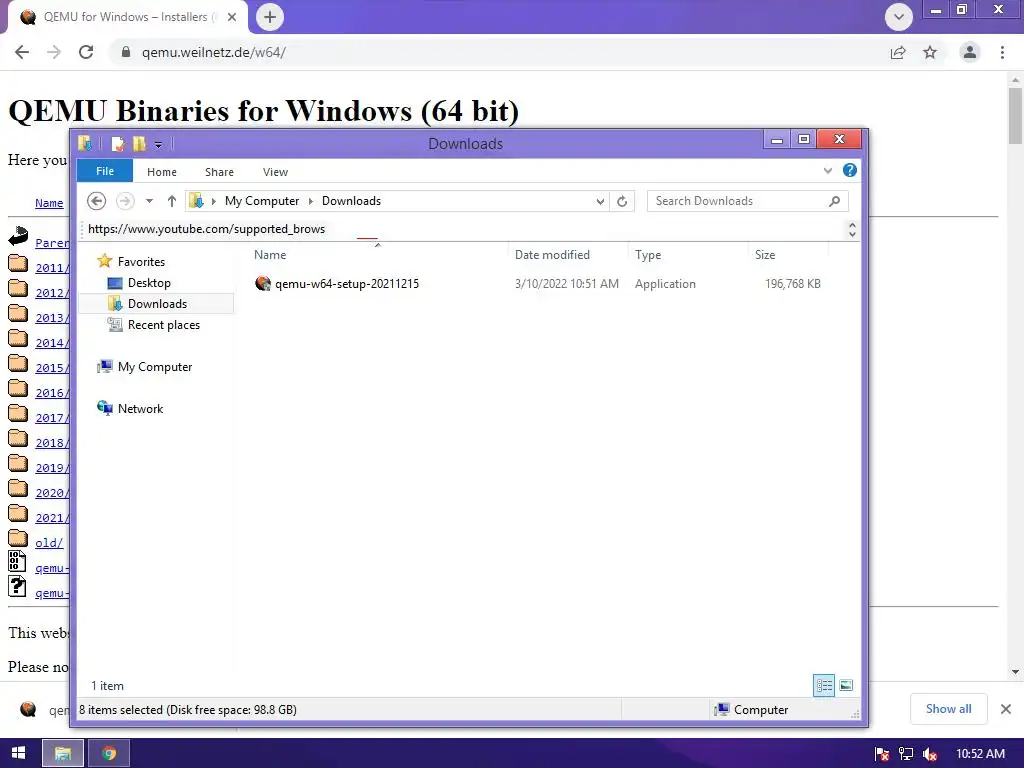Reload the QEMU page in Chrome
The height and width of the screenshot is (768, 1024).
point(86,52)
